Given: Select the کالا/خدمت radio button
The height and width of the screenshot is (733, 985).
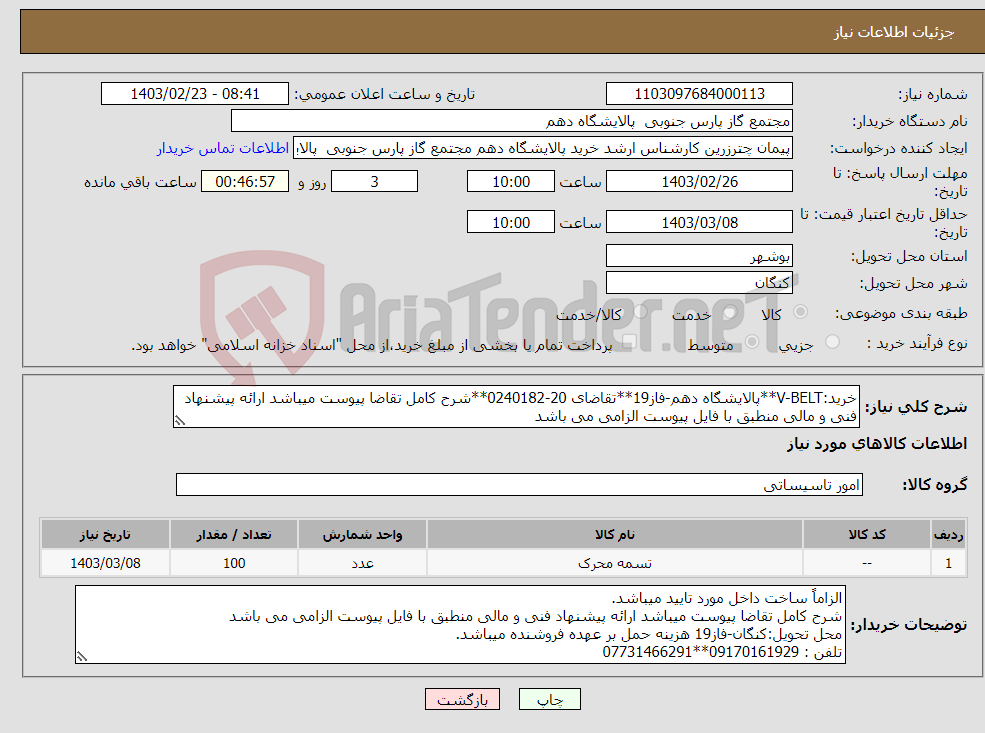Looking at the screenshot, I should [x=640, y=312].
